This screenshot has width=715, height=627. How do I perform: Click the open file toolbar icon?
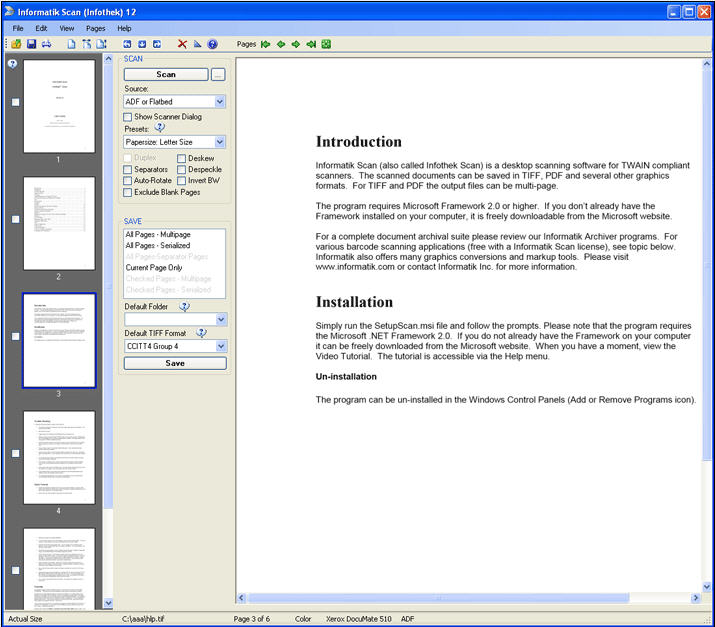tap(16, 44)
